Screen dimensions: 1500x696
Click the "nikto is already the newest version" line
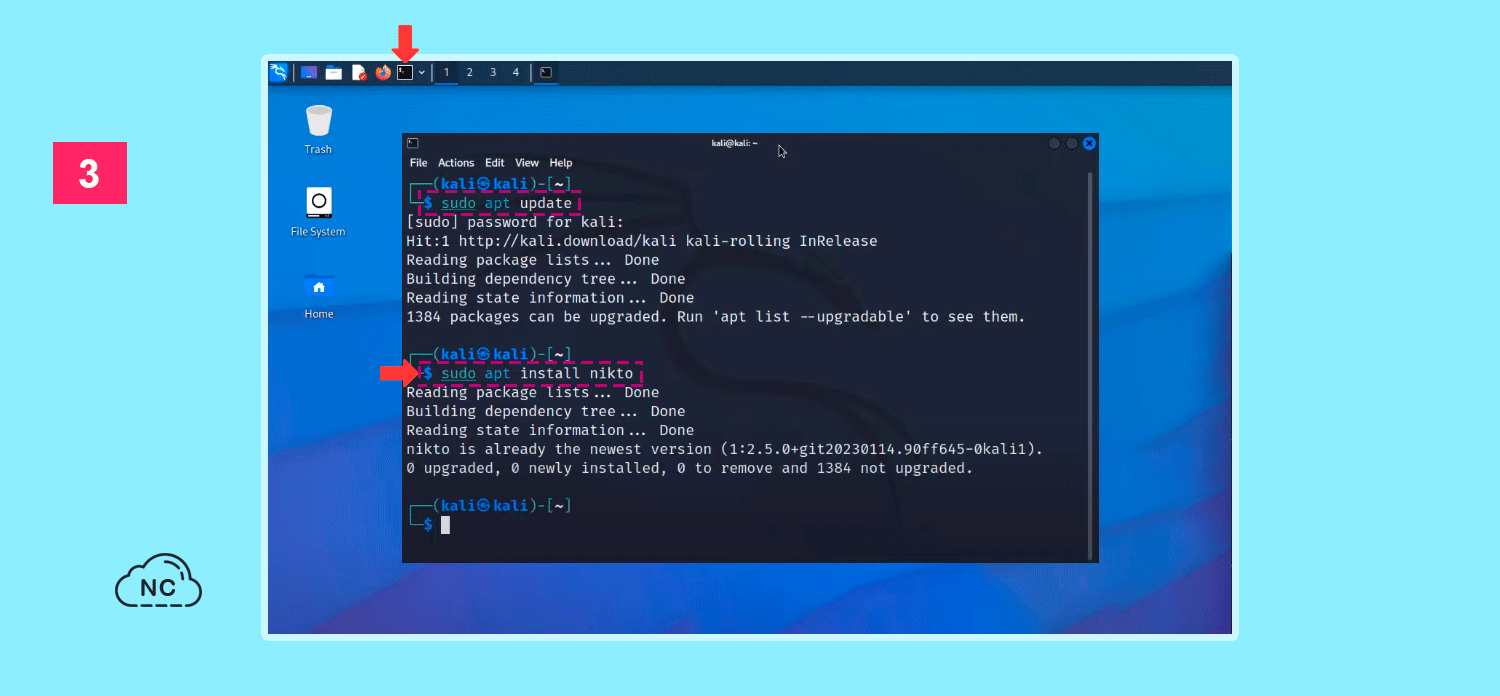pos(725,449)
